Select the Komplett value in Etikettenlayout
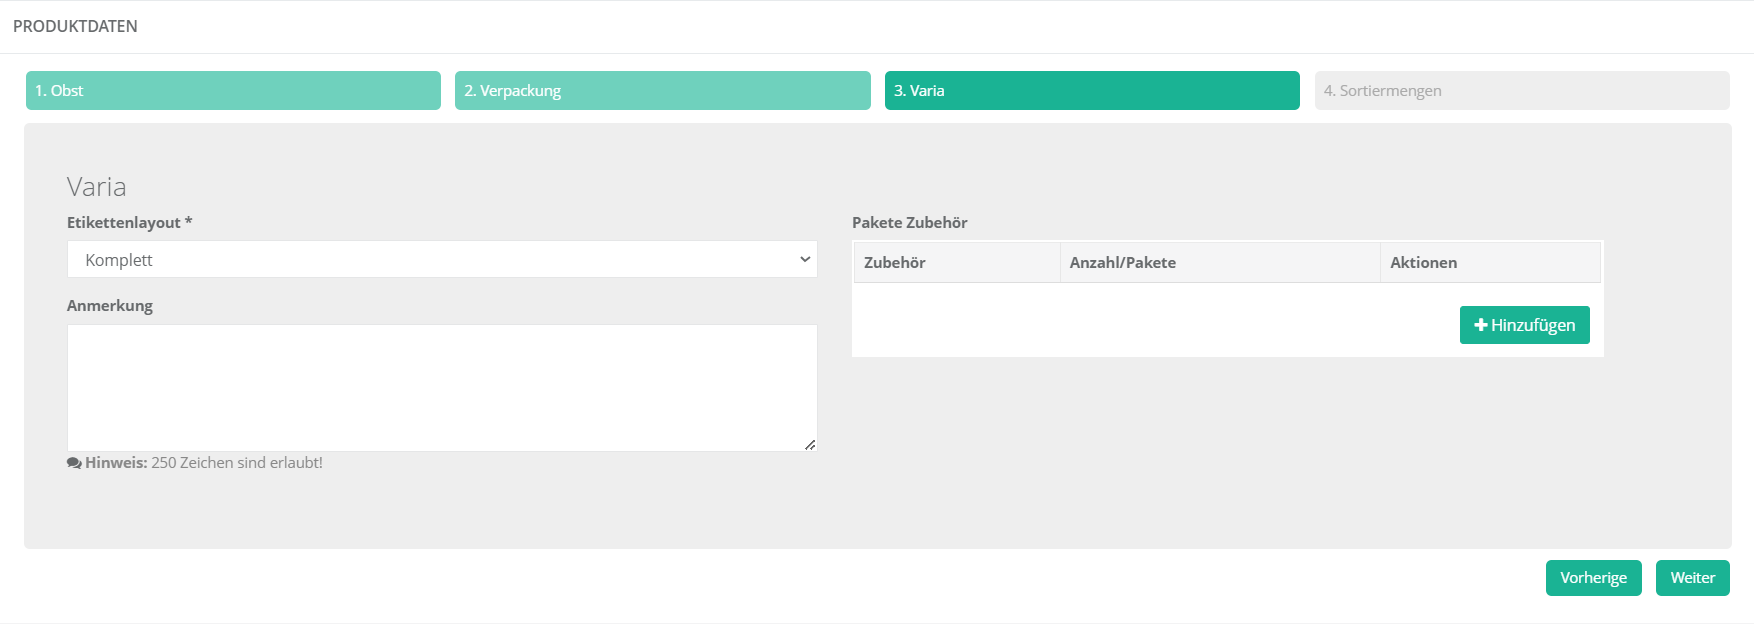The image size is (1754, 624). [x=119, y=260]
